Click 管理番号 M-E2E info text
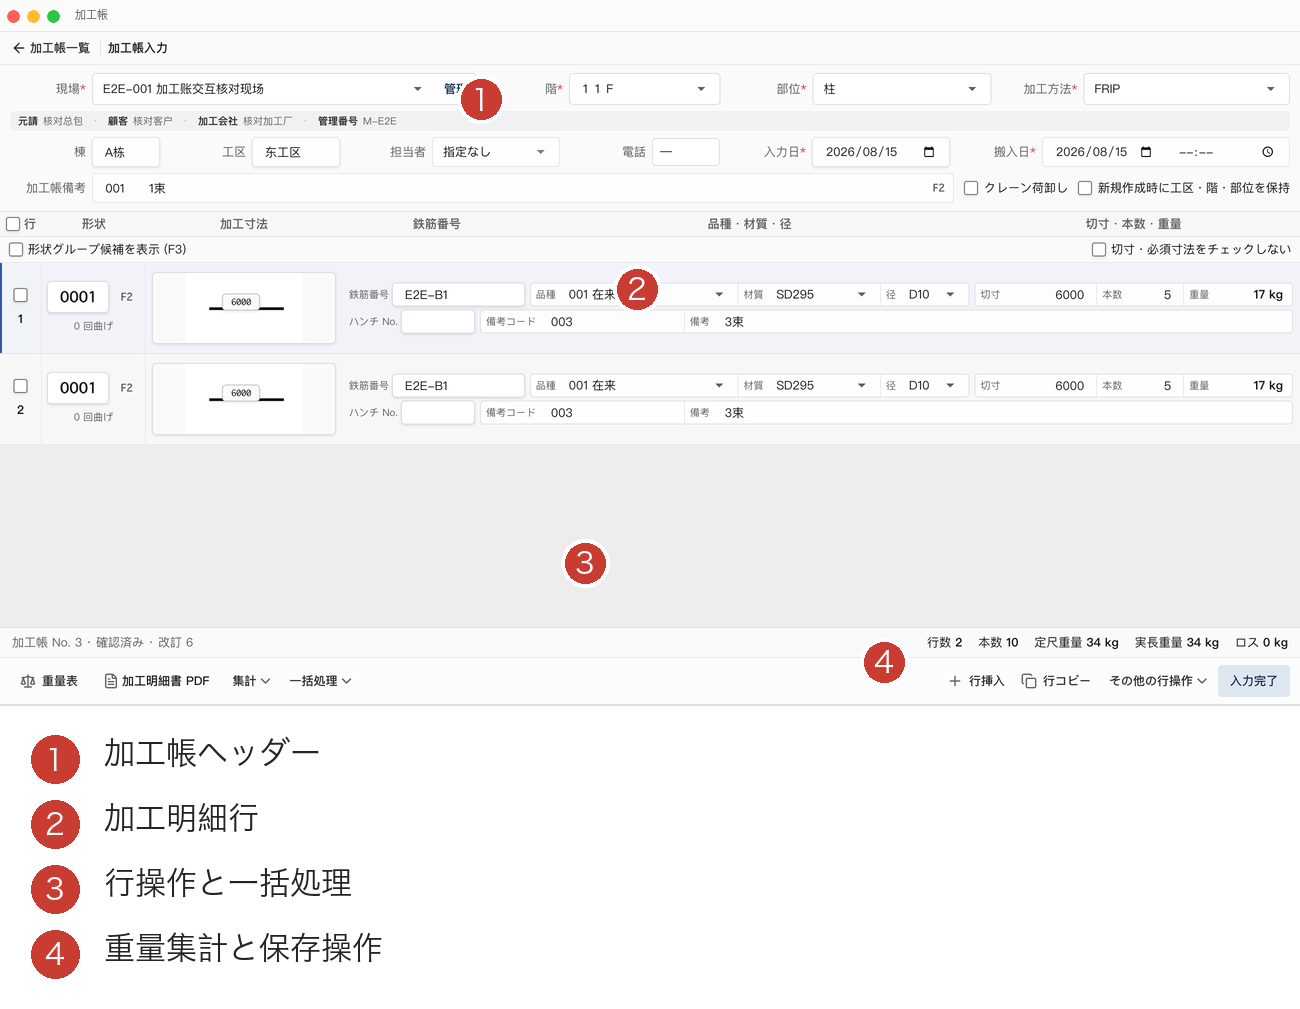The width and height of the screenshot is (1300, 1009). point(357,121)
